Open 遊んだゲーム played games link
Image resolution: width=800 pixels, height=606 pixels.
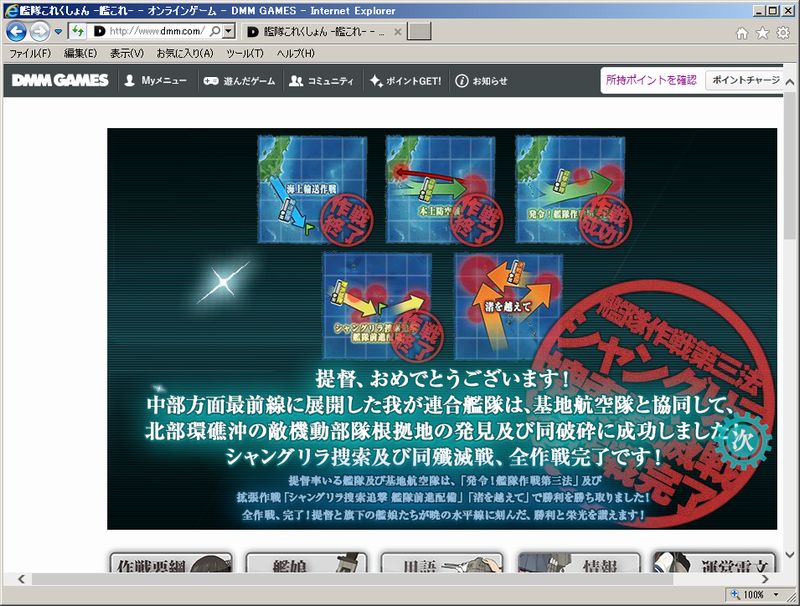(x=239, y=81)
